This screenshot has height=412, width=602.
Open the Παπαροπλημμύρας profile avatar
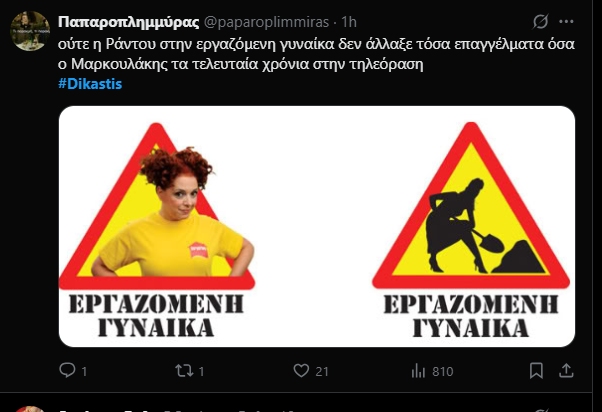(30, 31)
